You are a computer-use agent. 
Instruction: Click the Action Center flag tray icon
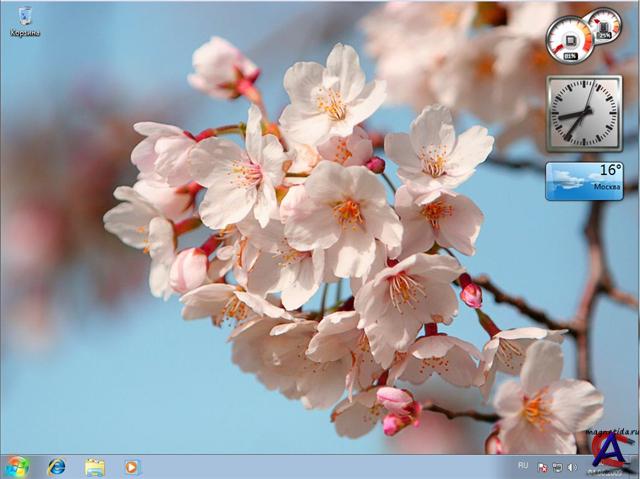pyautogui.click(x=542, y=467)
